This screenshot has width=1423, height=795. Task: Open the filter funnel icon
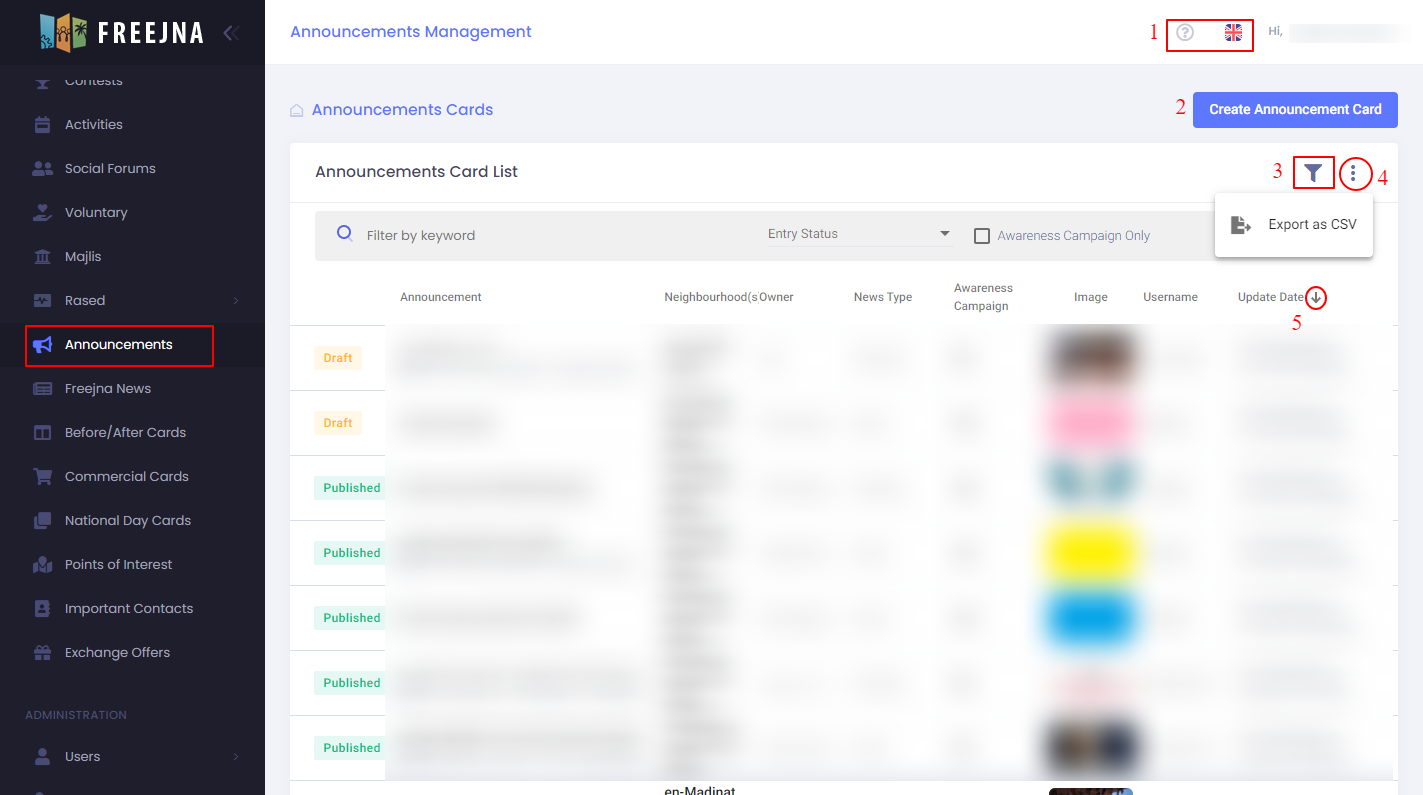(1313, 173)
